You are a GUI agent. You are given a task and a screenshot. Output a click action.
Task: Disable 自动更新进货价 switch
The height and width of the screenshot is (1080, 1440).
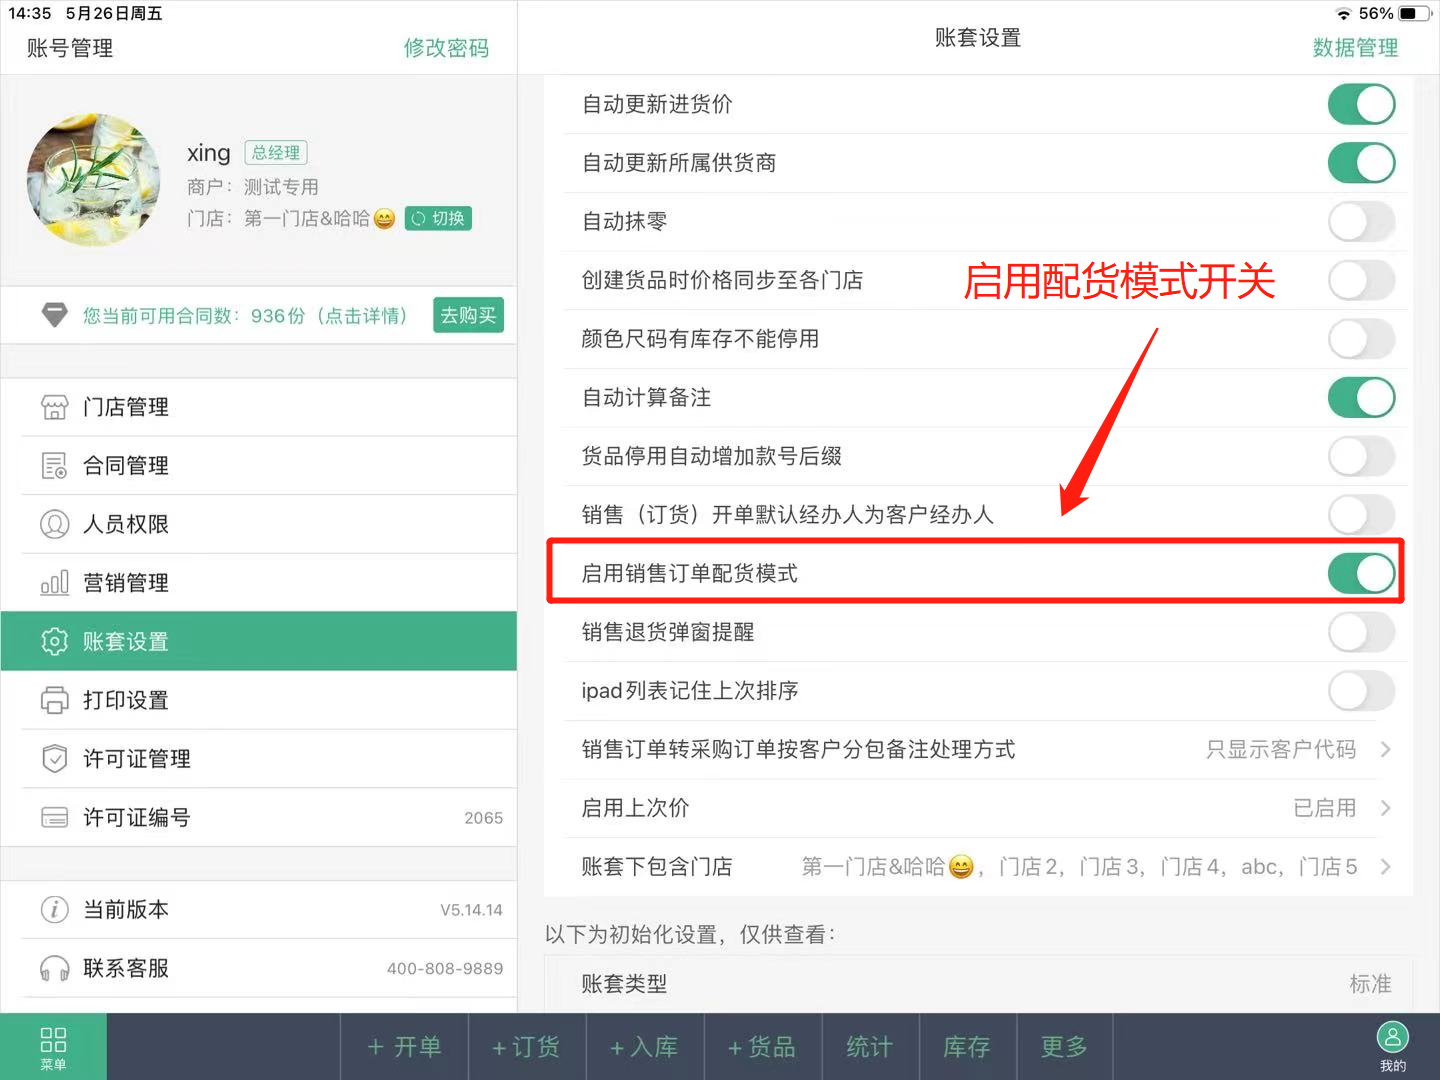(x=1361, y=104)
